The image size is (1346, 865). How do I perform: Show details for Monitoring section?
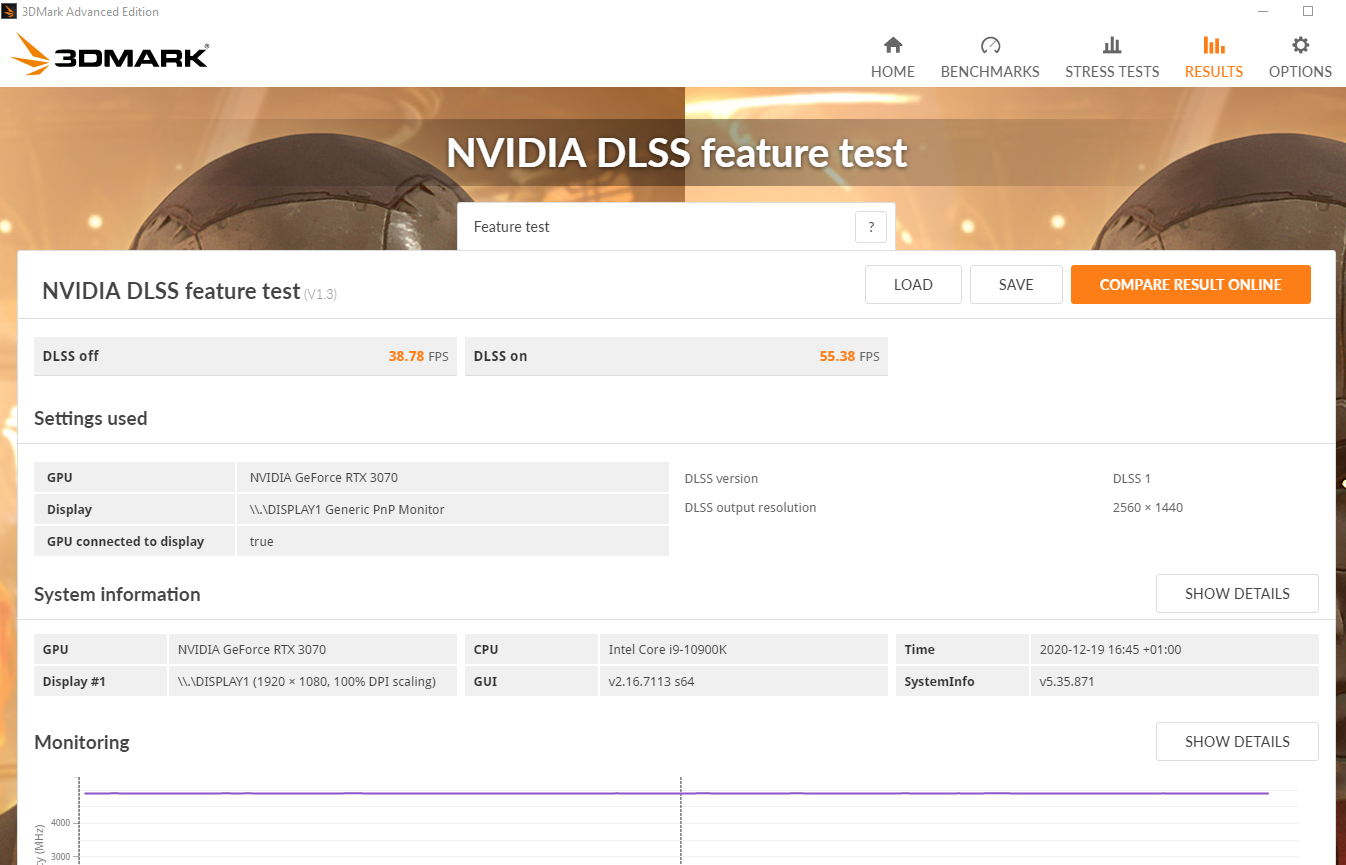click(1237, 742)
